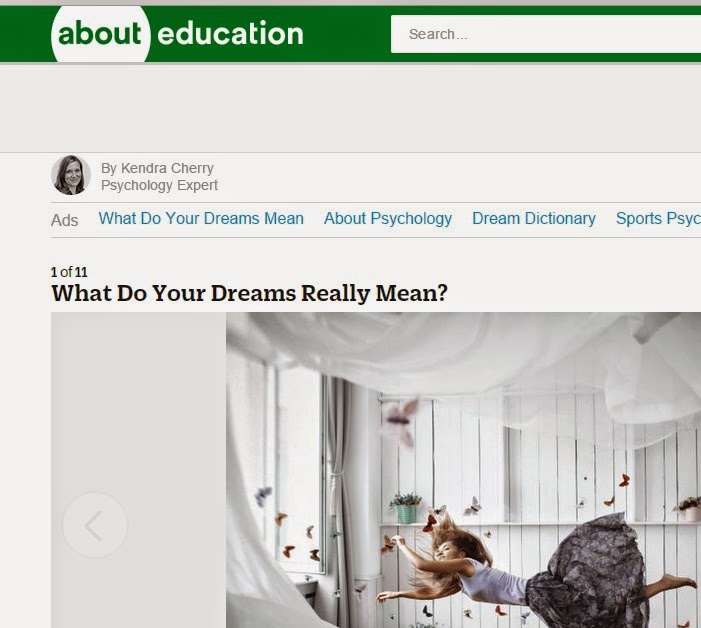
Task: Click the 'Psychology Expert' label
Action: (159, 185)
